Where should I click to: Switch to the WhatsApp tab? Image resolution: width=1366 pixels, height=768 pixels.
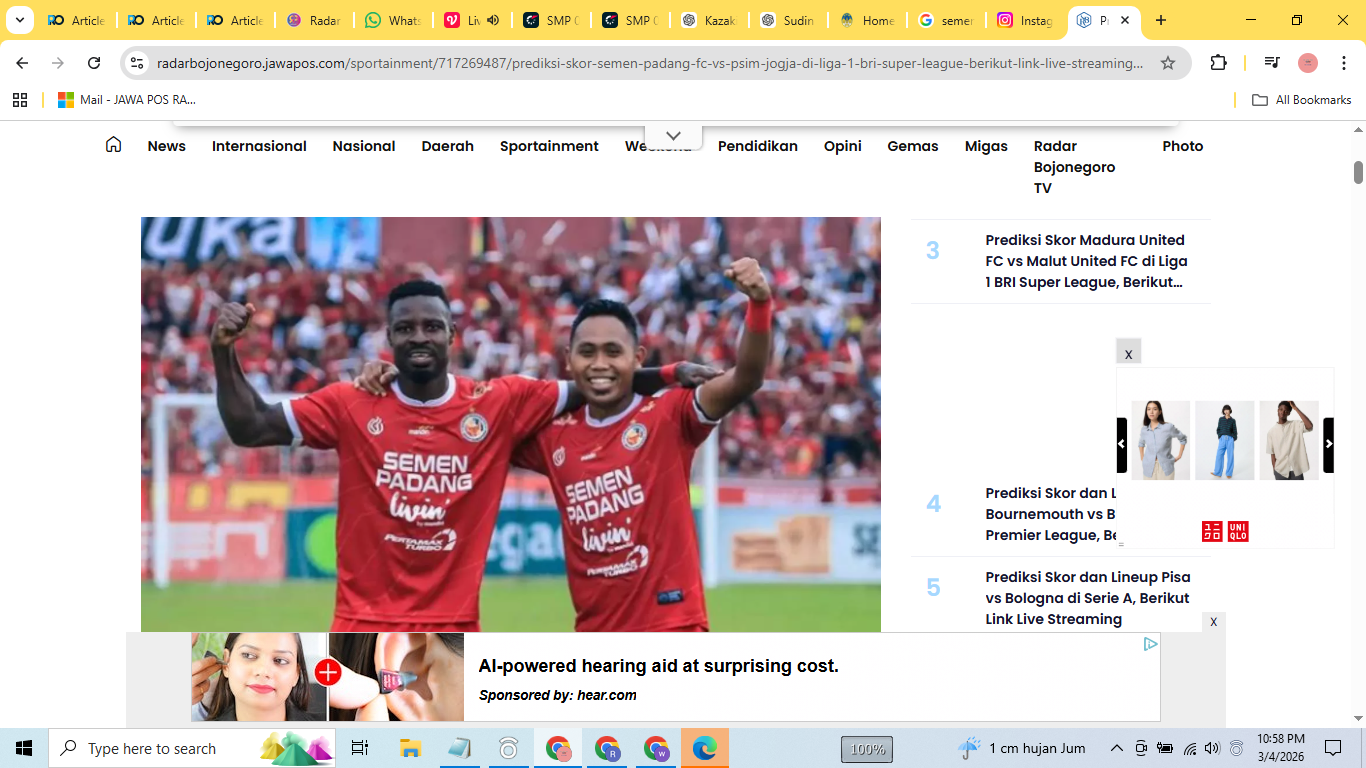[393, 20]
